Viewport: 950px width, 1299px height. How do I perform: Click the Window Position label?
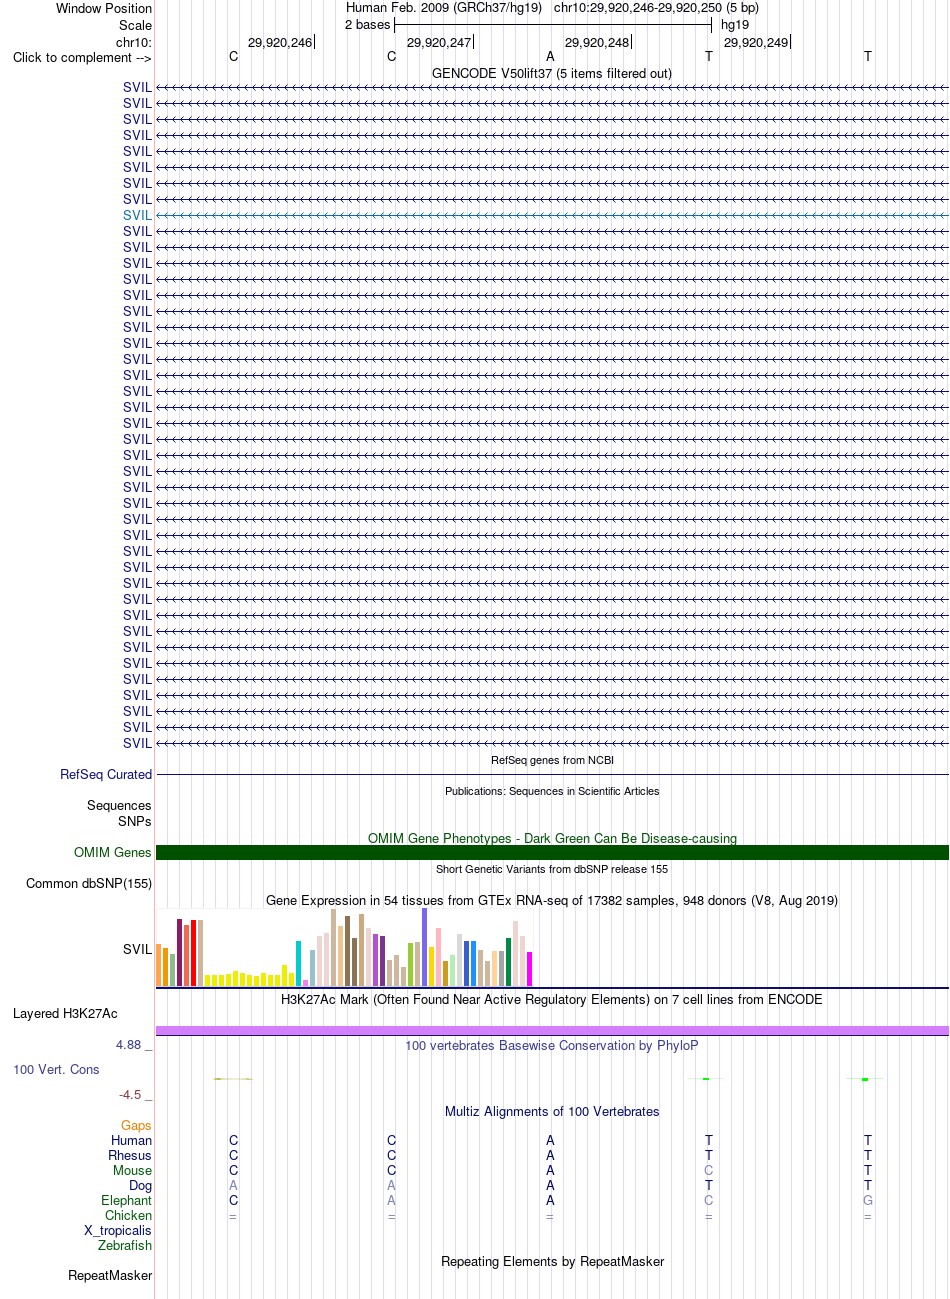tap(104, 8)
